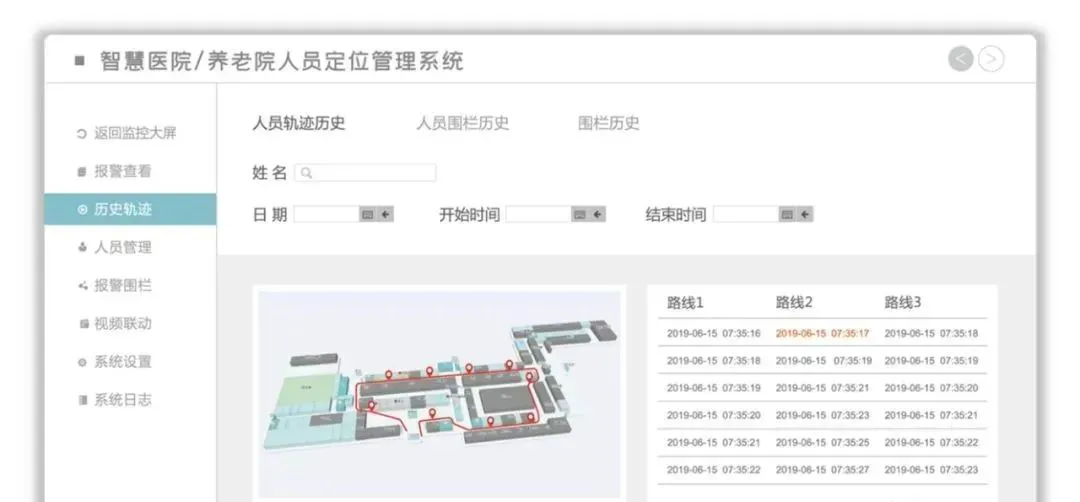Open 报警查看 in the sidebar
Image resolution: width=1080 pixels, height=502 pixels.
tap(122, 171)
